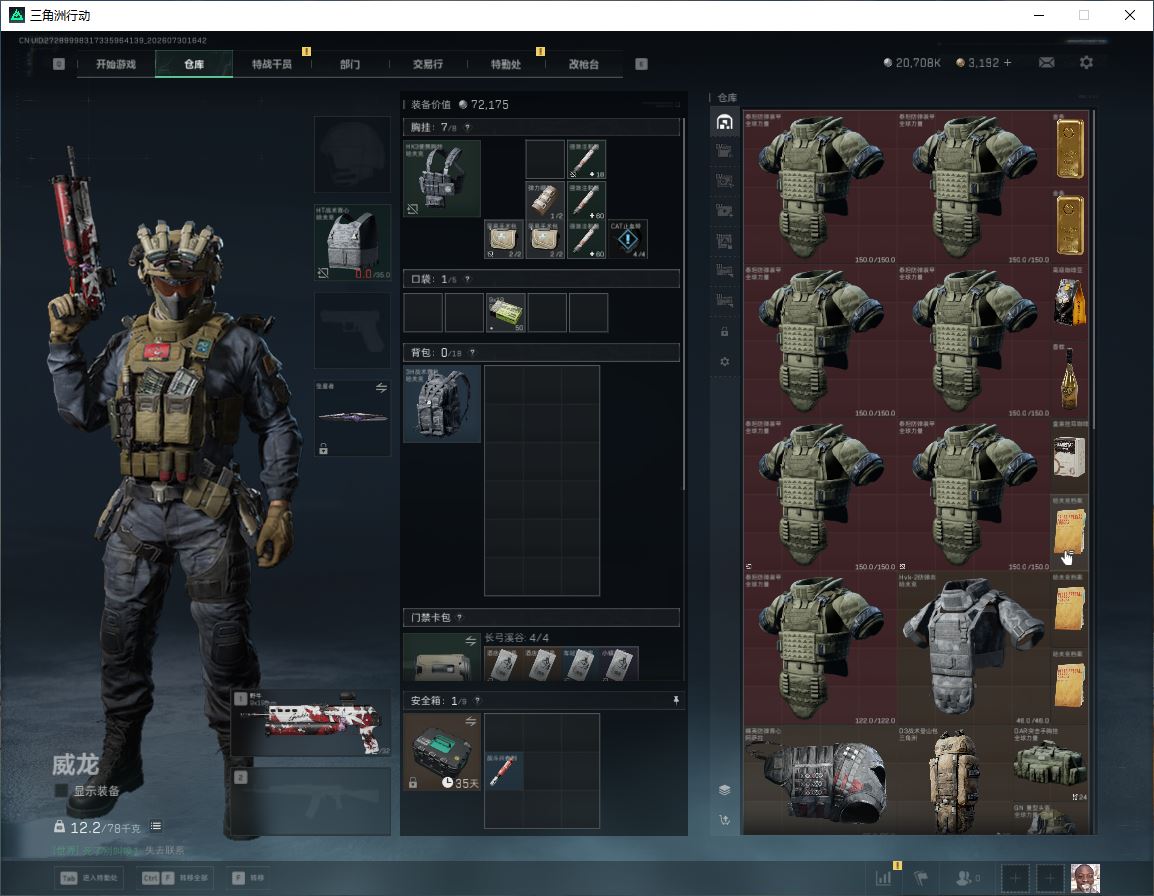Select the warehouse home category icon
This screenshot has width=1154, height=896.
click(724, 121)
